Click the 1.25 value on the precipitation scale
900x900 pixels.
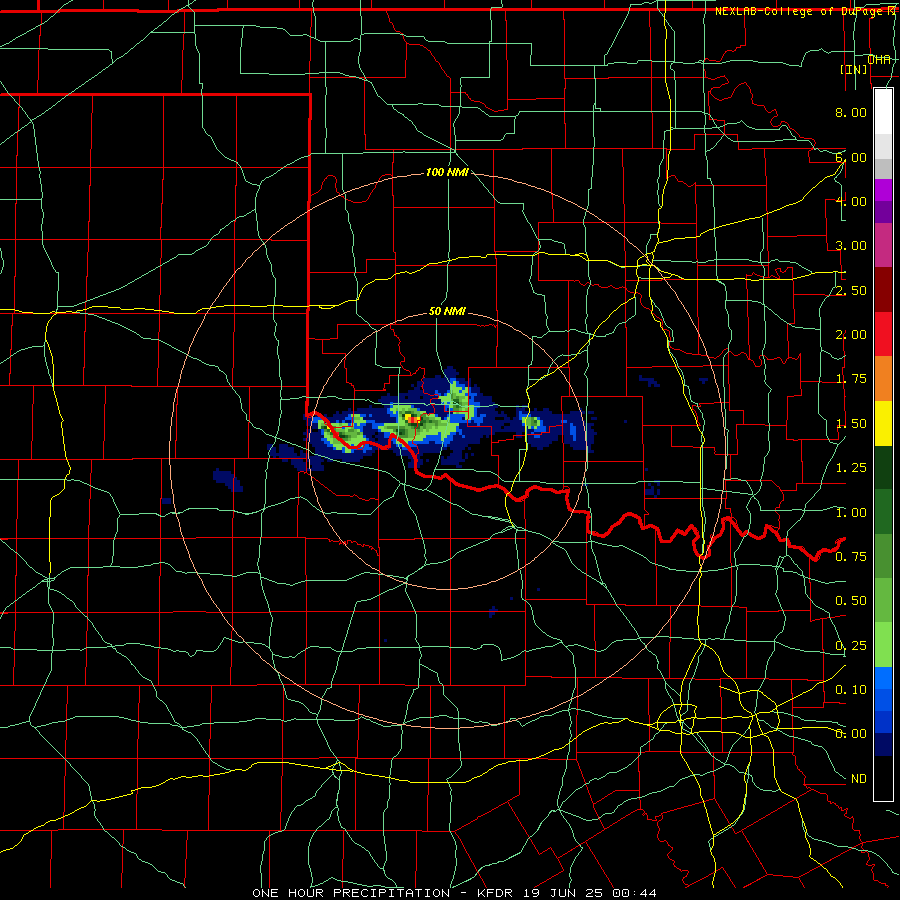[851, 468]
